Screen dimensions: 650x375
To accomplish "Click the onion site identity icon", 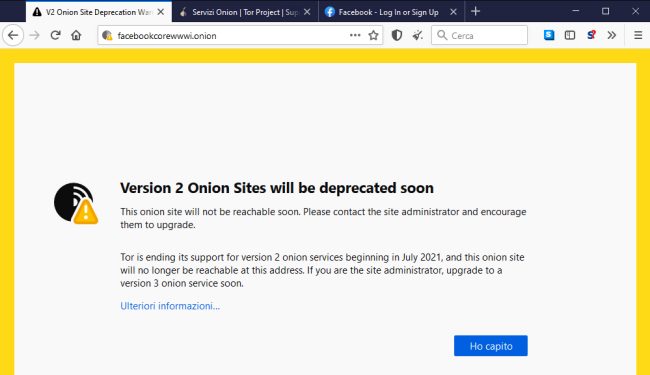I will click(107, 36).
